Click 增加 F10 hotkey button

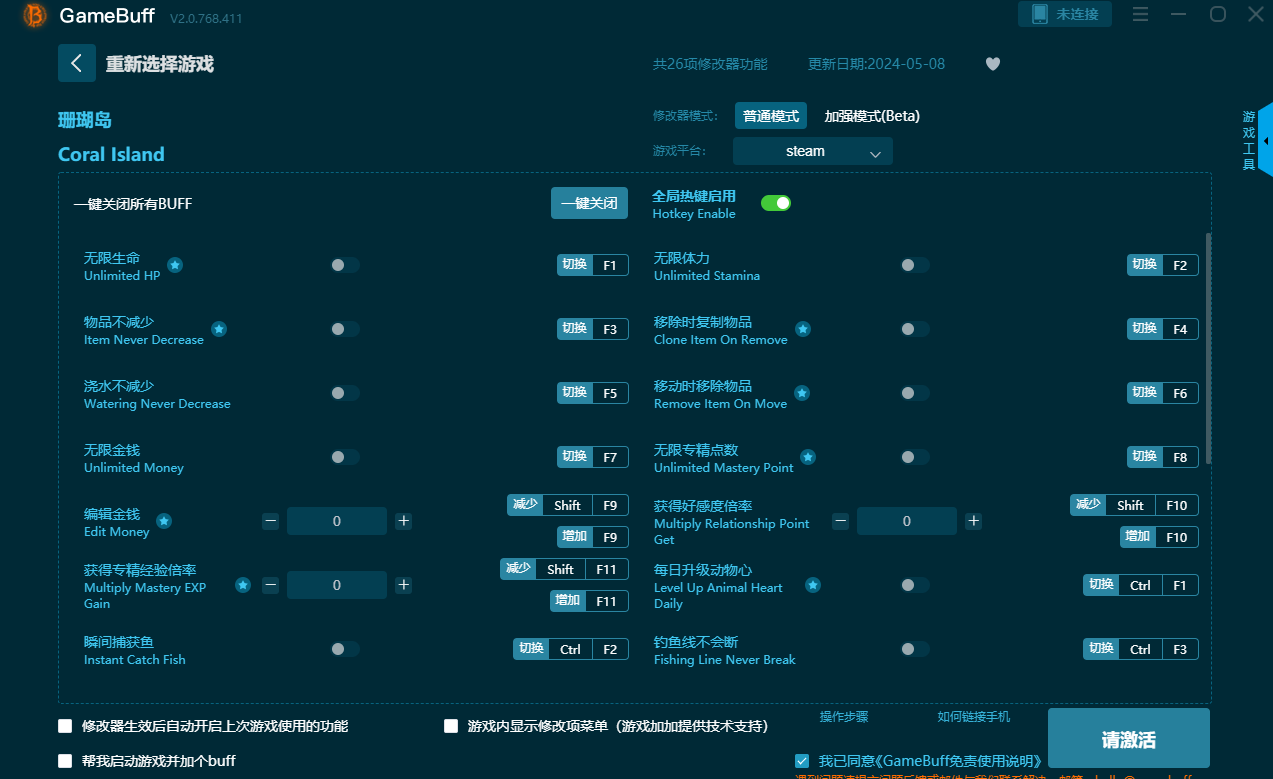(x=1159, y=537)
